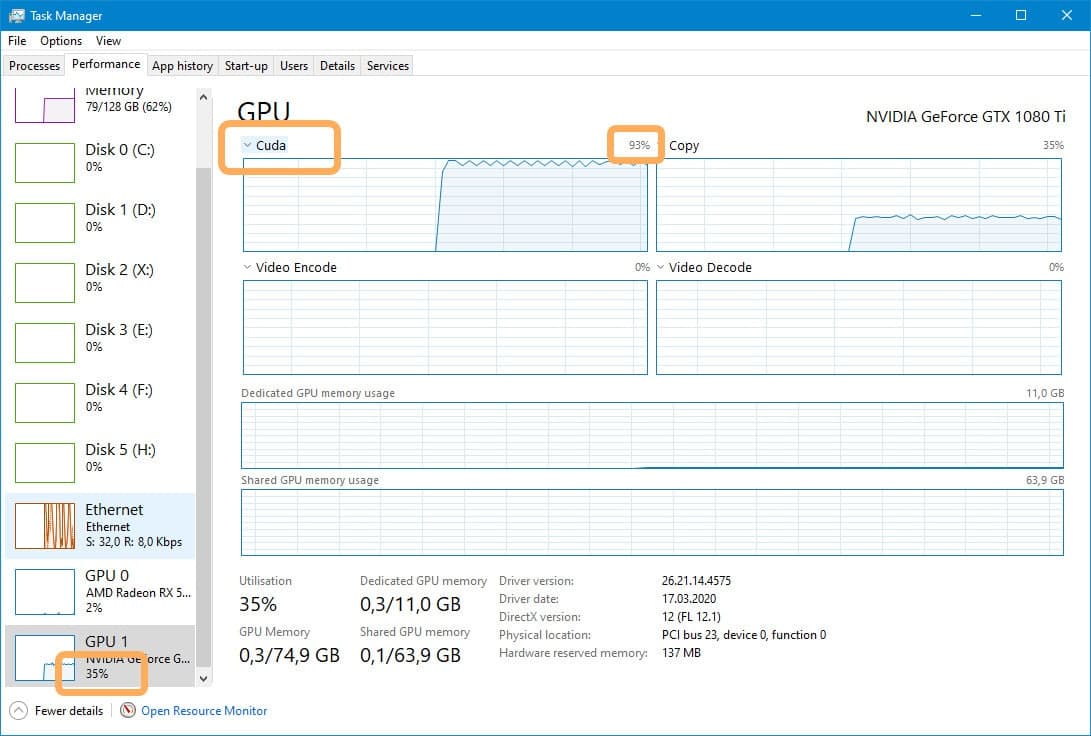Select the Ethernet activity graph thumbnail
1091x736 pixels.
(45, 526)
